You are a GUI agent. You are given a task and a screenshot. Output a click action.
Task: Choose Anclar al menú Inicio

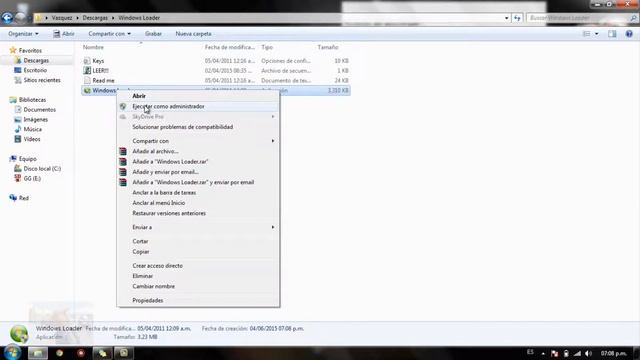pyautogui.click(x=158, y=203)
